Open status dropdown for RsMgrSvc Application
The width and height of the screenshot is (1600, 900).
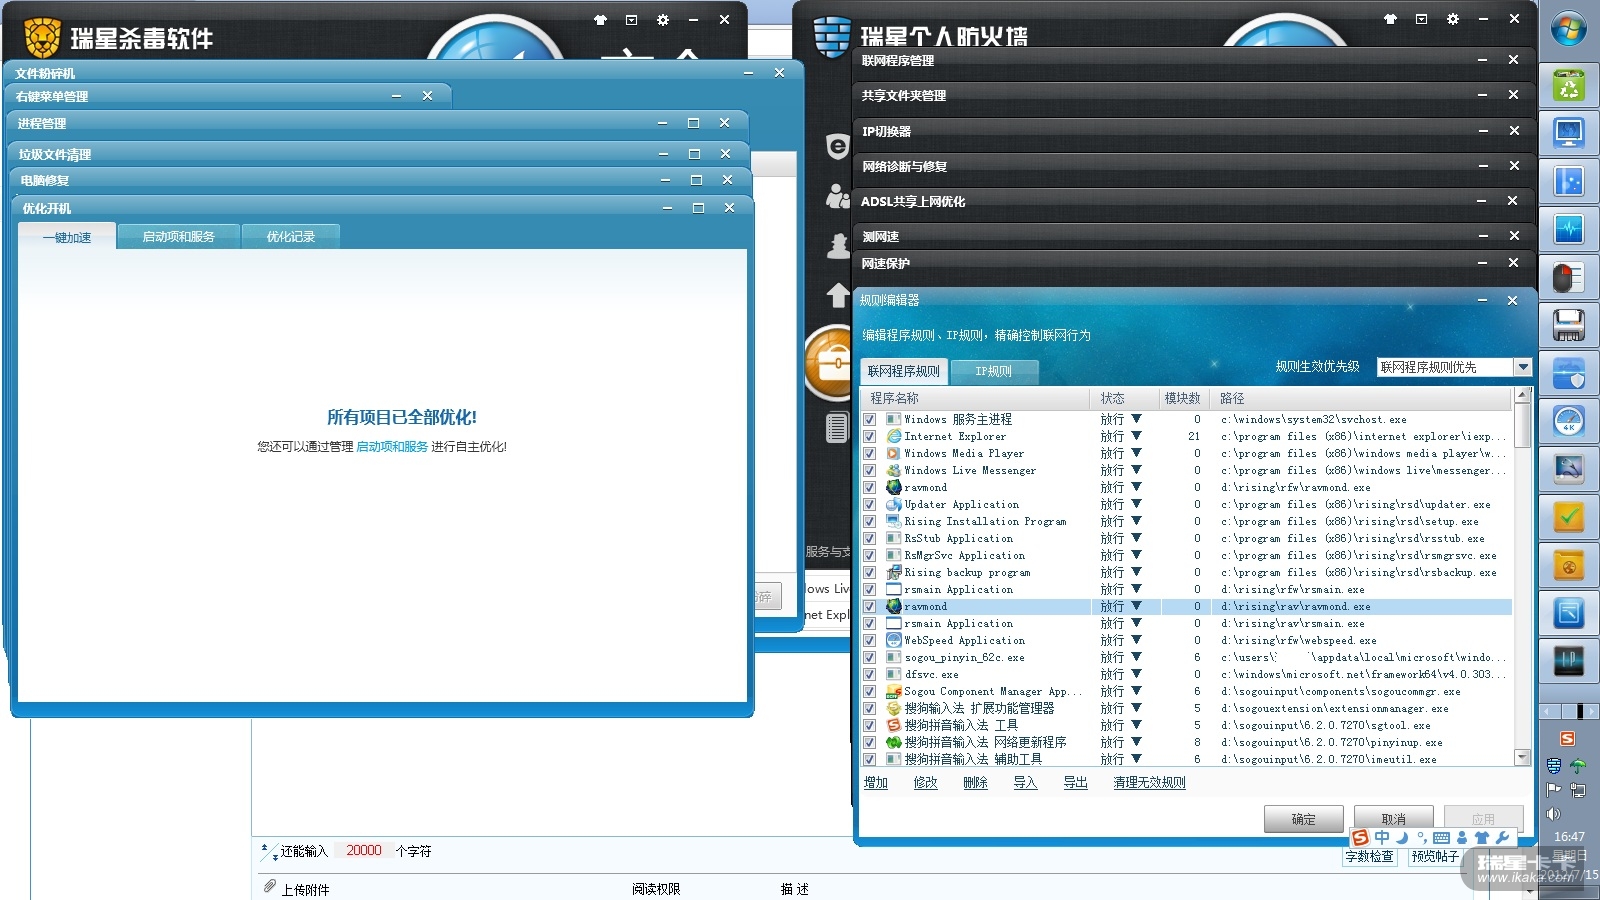[1136, 556]
